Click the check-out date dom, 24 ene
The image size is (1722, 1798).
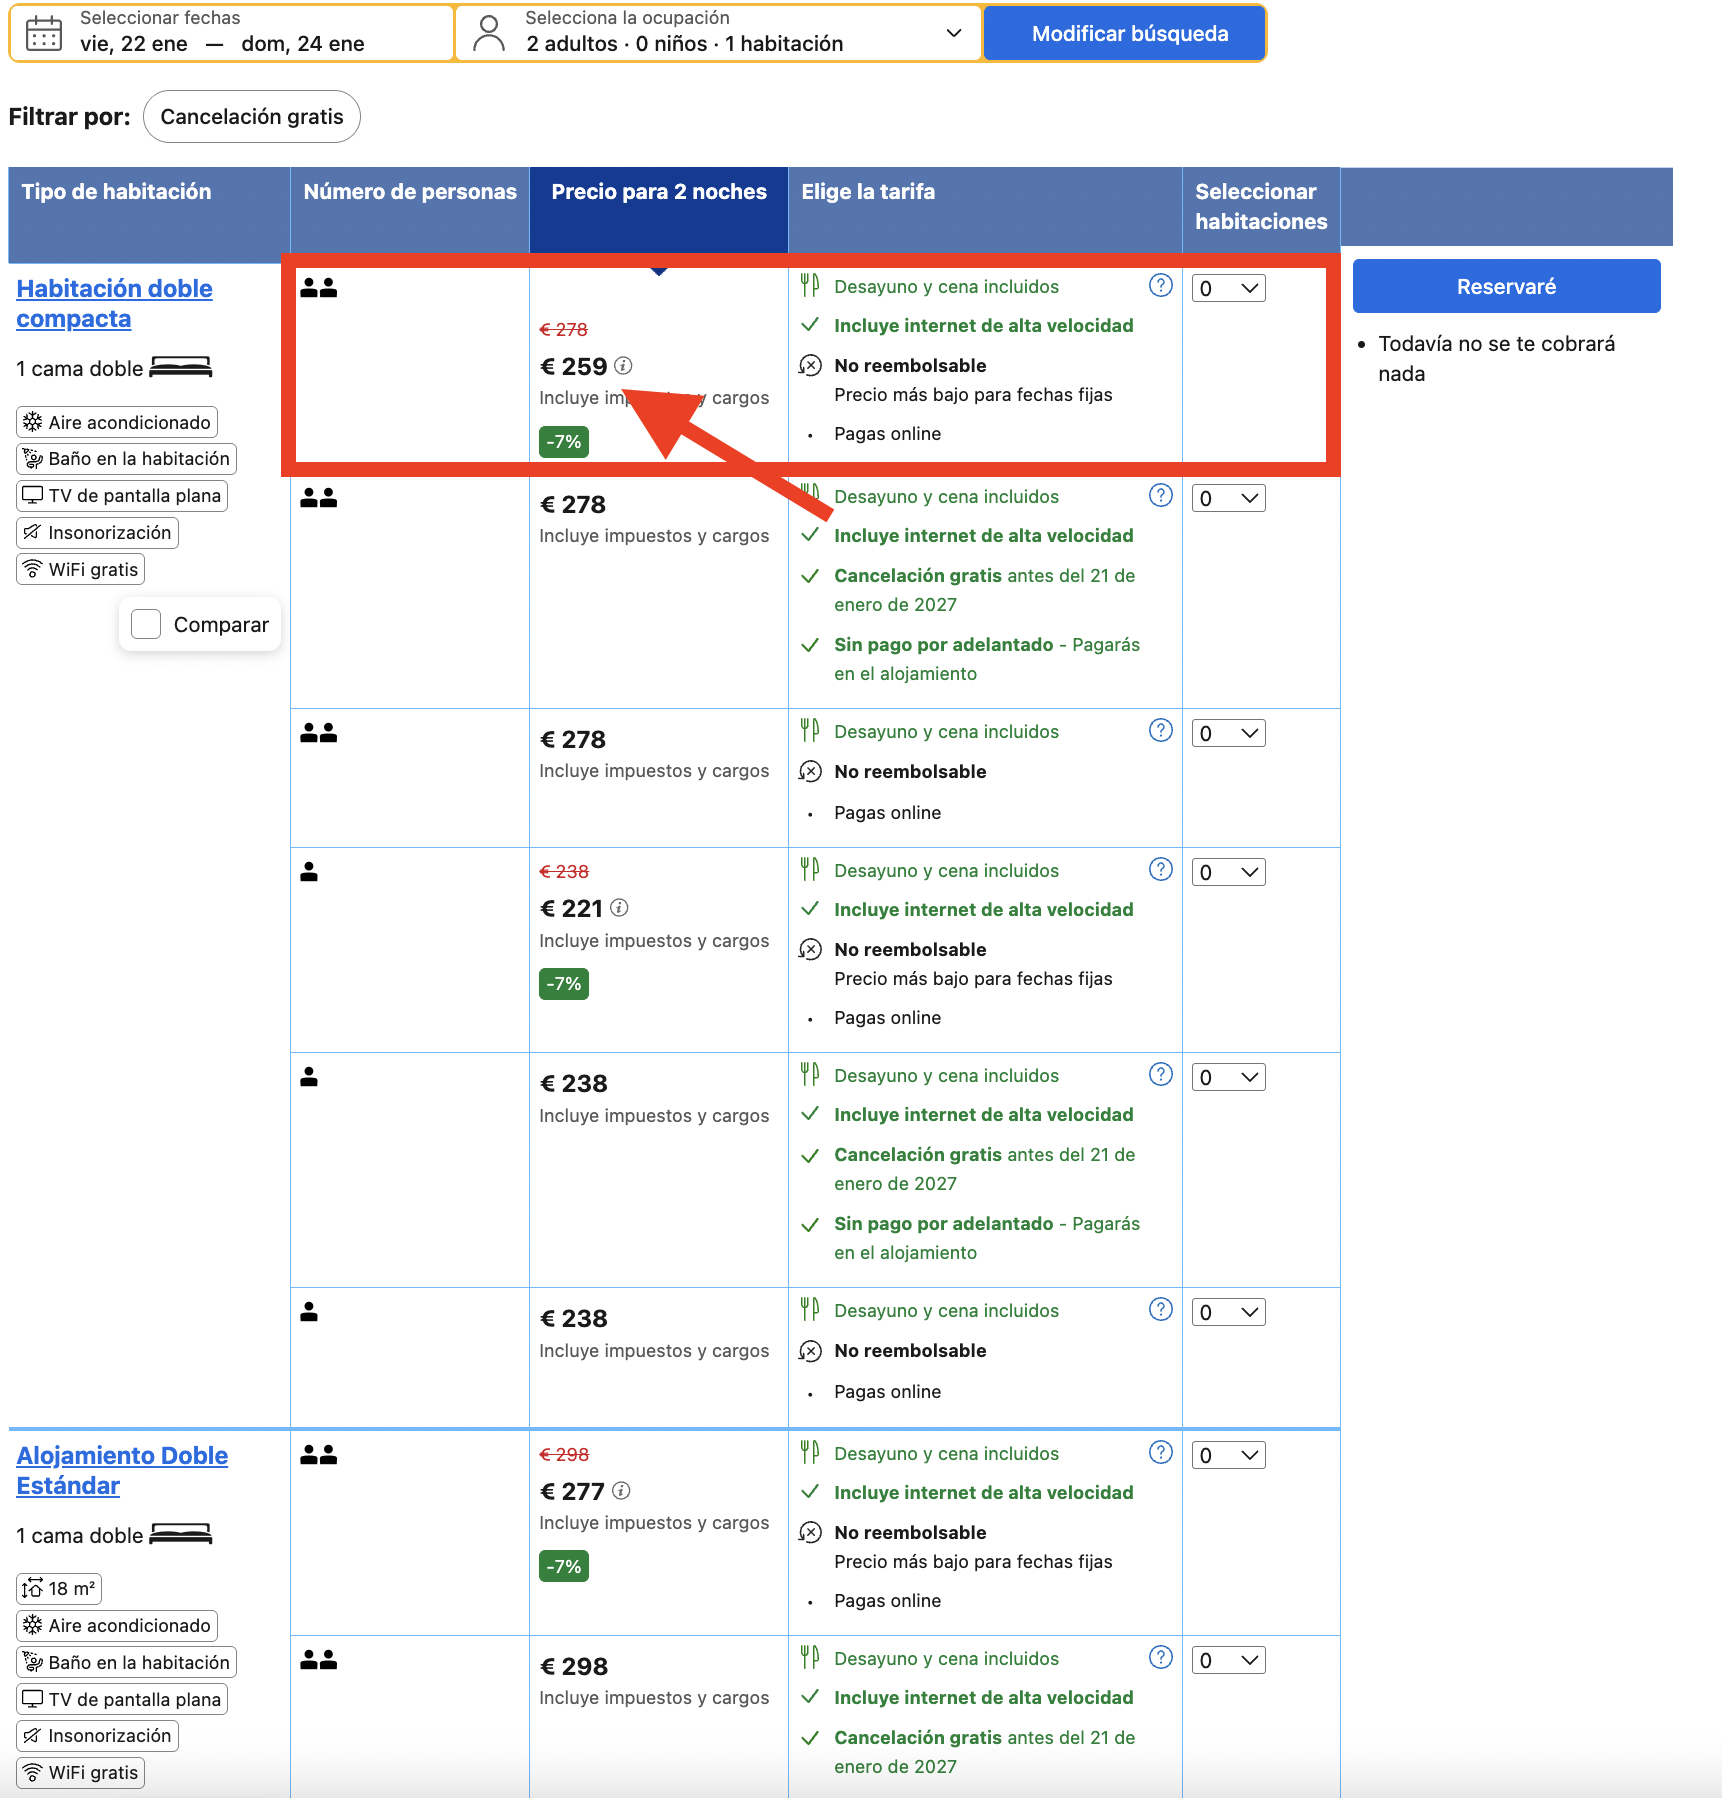coord(303,44)
